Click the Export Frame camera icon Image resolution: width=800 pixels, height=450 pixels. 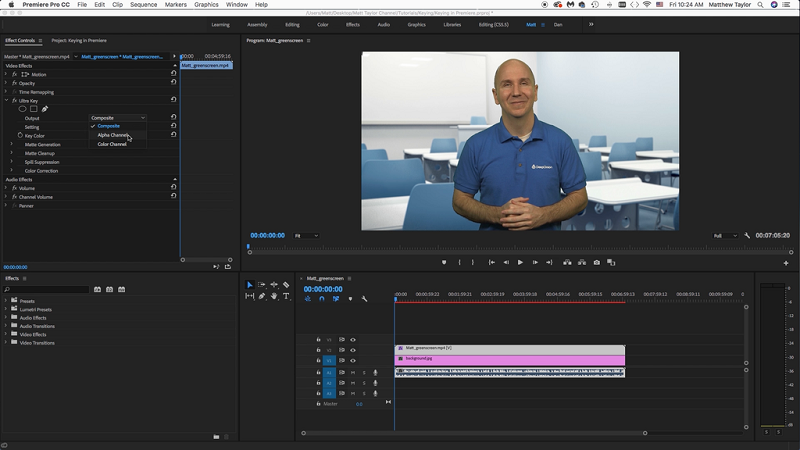point(597,262)
